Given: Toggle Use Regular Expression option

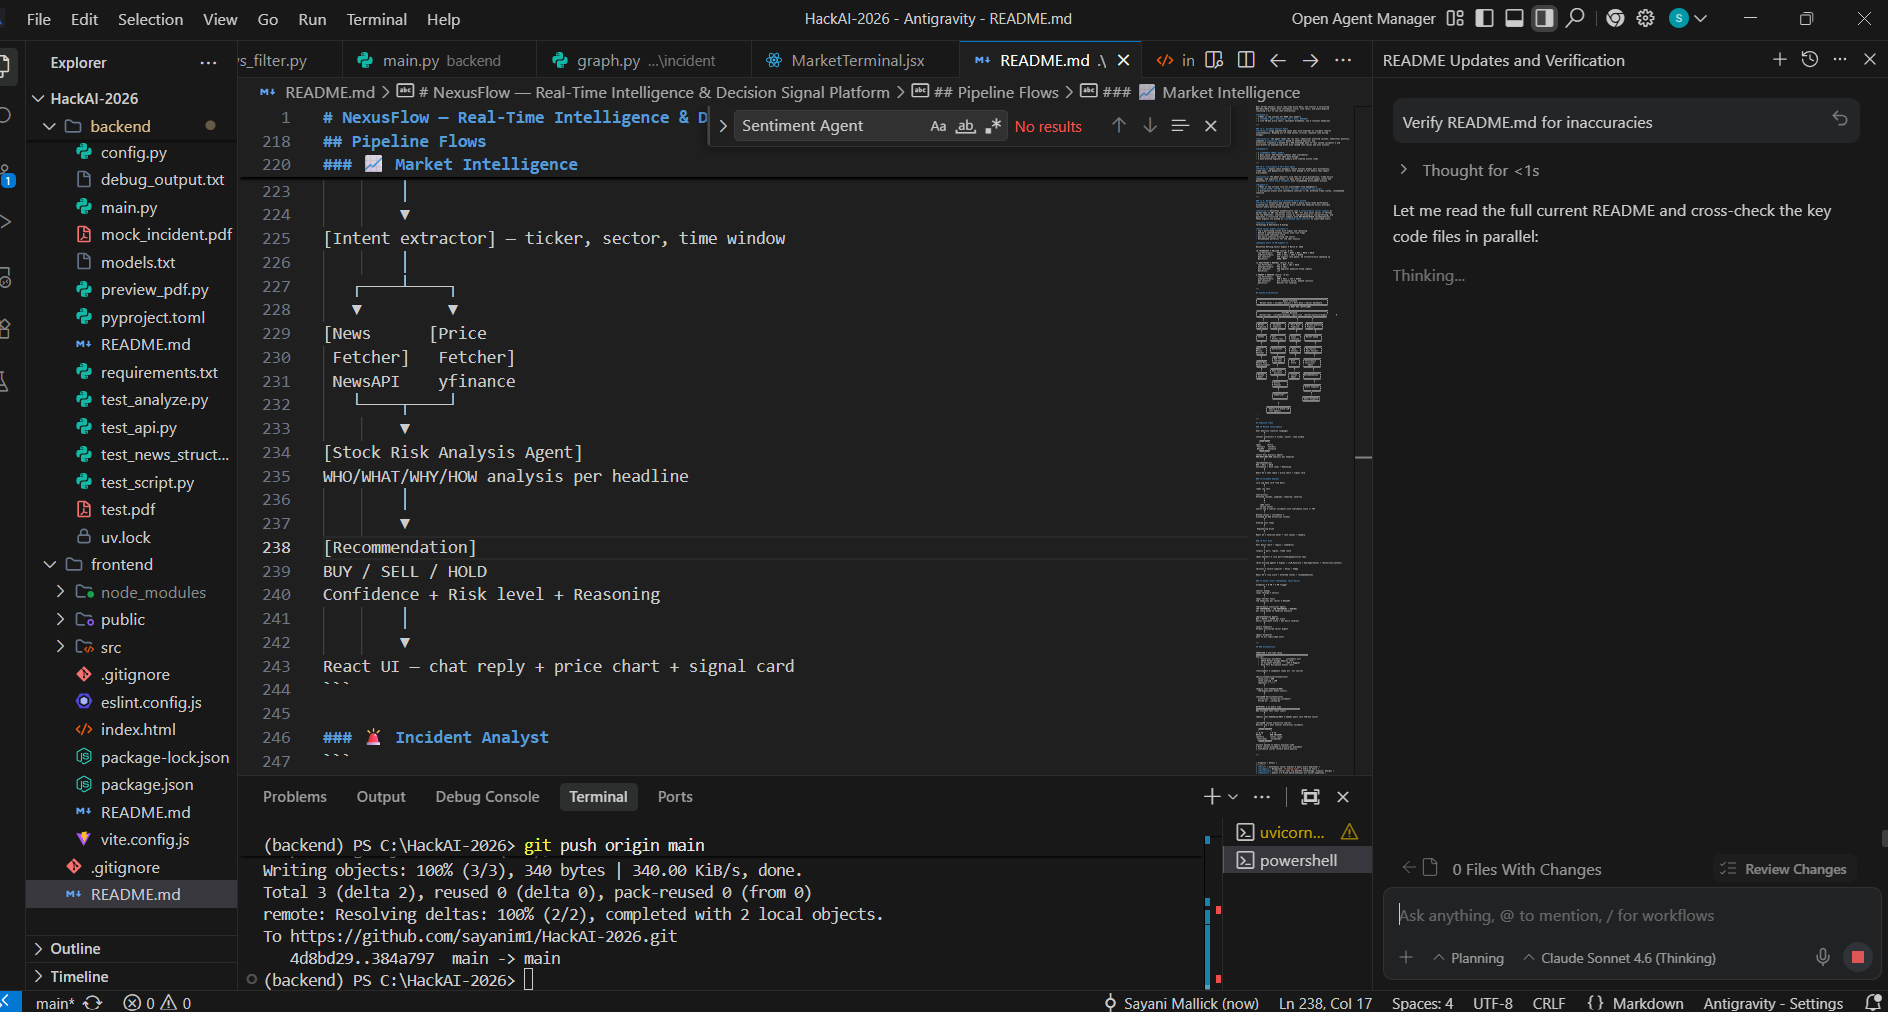Looking at the screenshot, I should click(x=992, y=126).
